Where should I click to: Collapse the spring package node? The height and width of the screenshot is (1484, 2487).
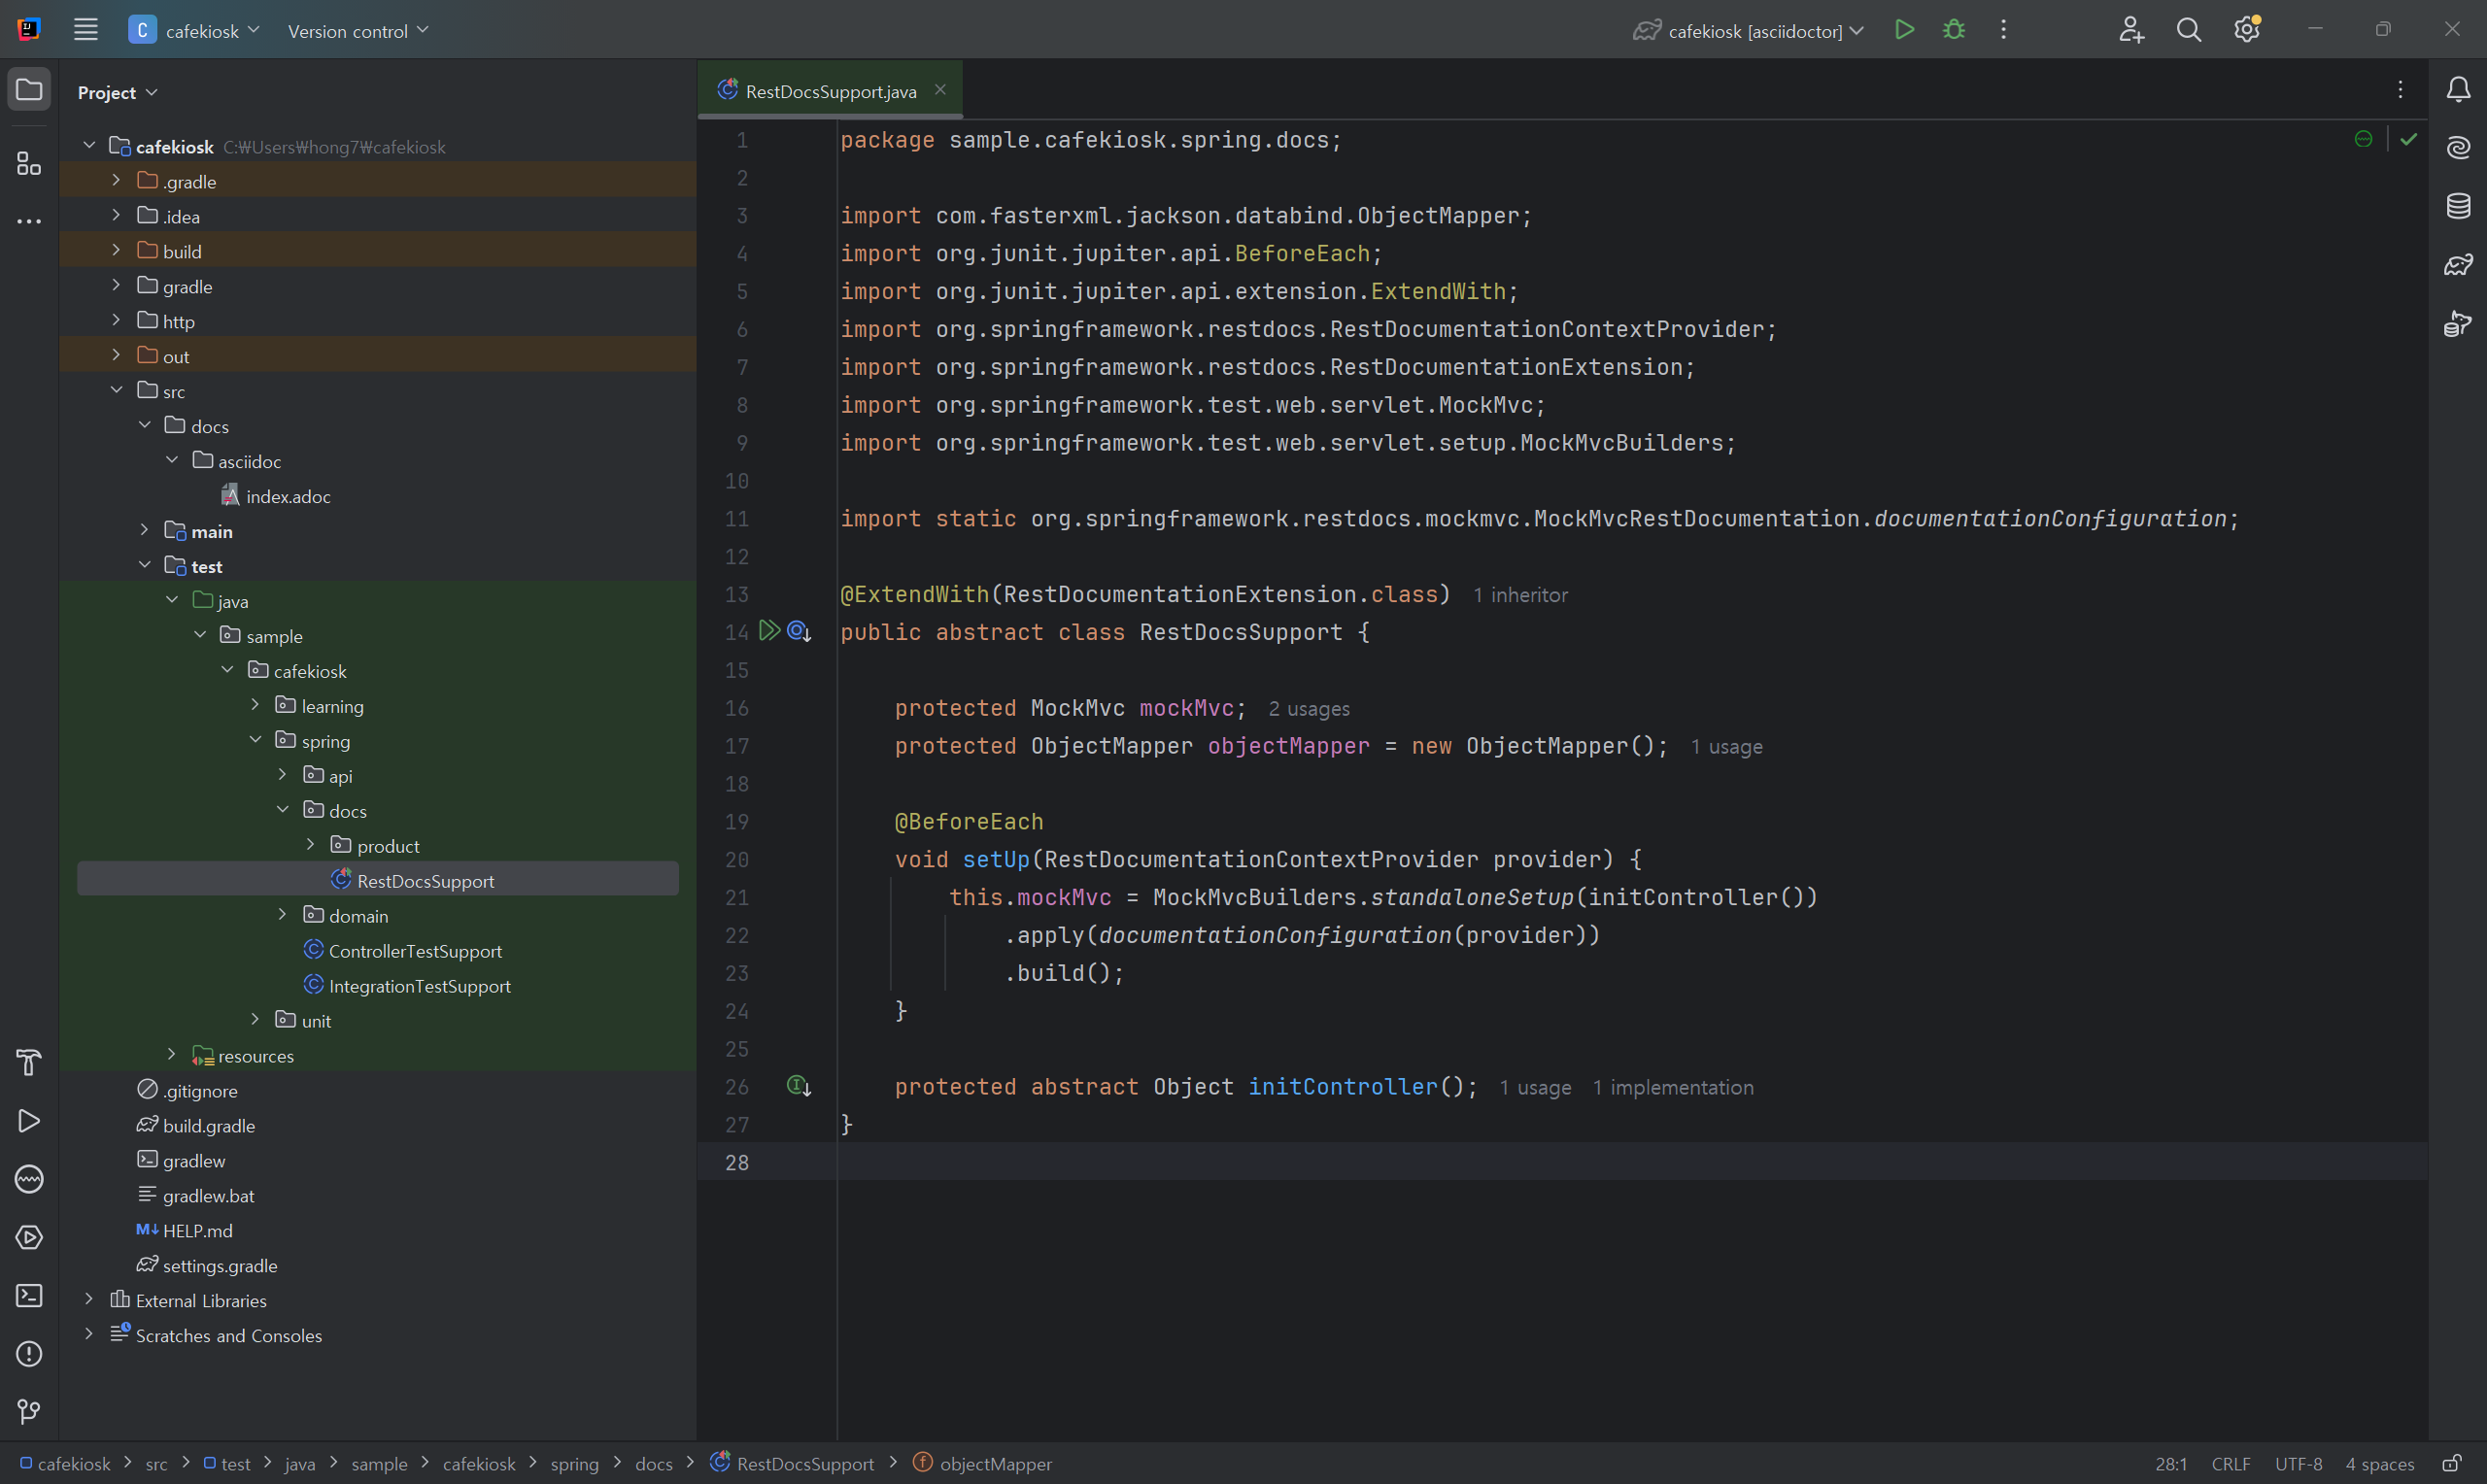coord(255,740)
